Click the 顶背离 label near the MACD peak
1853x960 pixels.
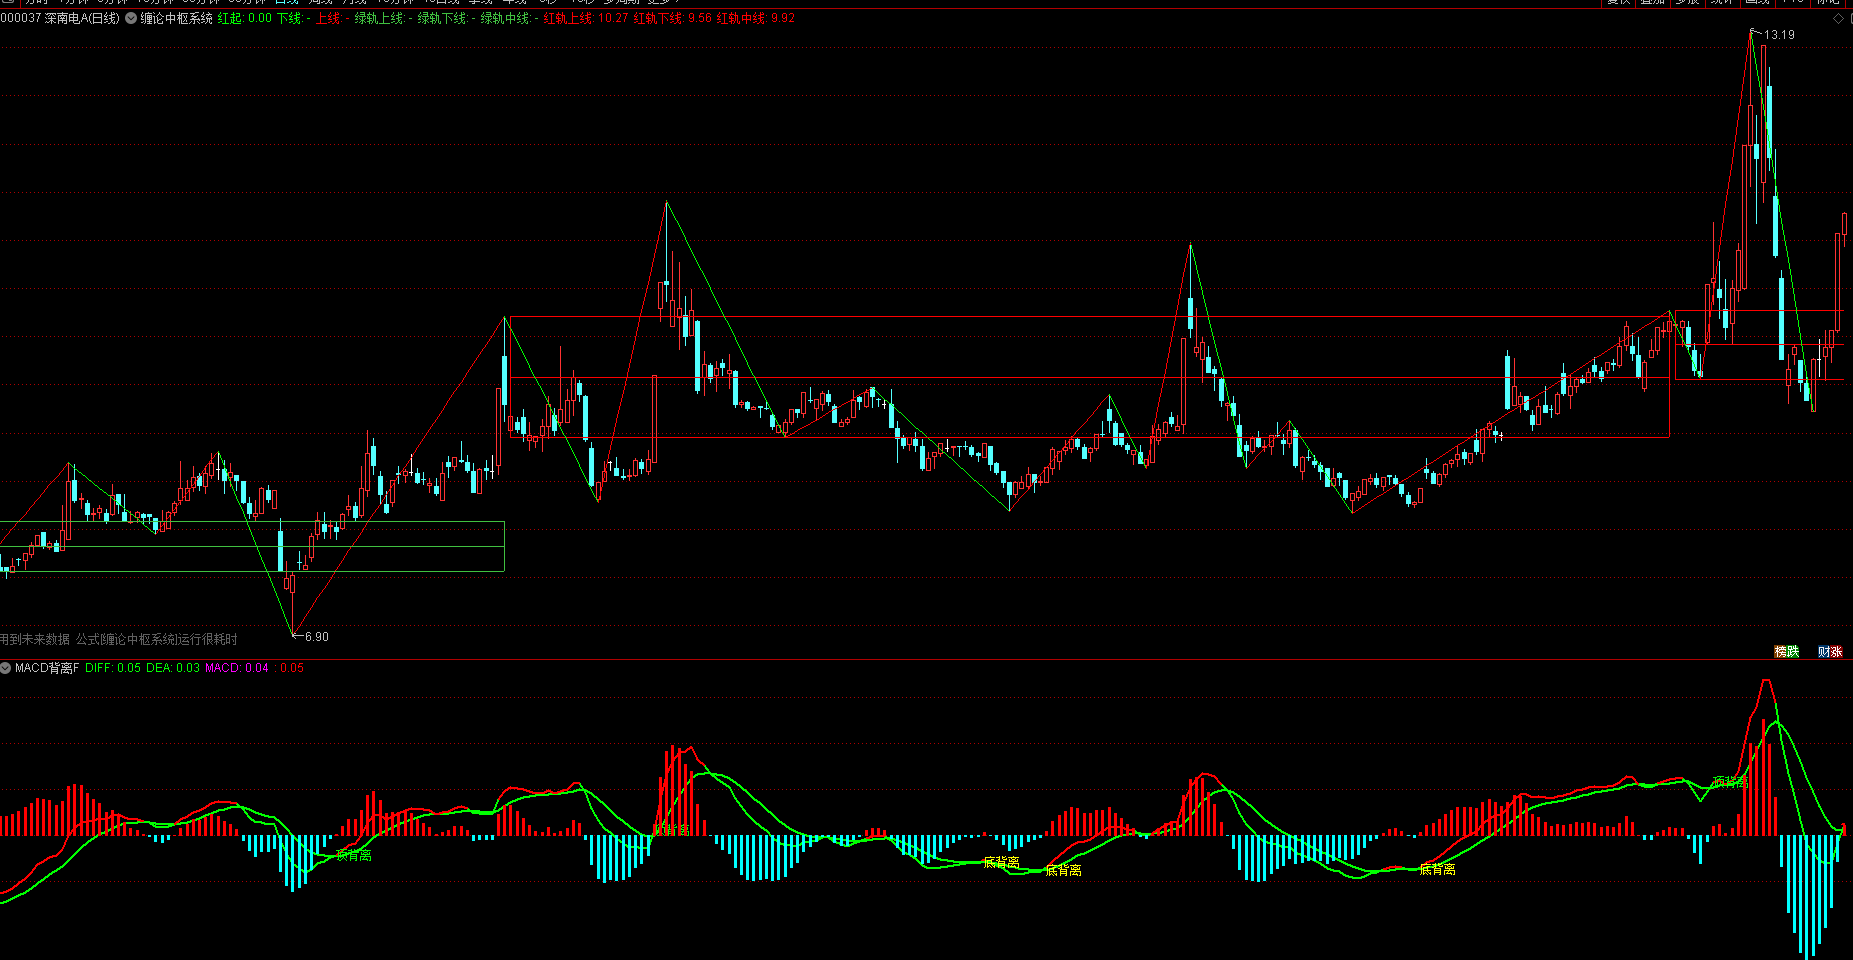pos(1729,782)
